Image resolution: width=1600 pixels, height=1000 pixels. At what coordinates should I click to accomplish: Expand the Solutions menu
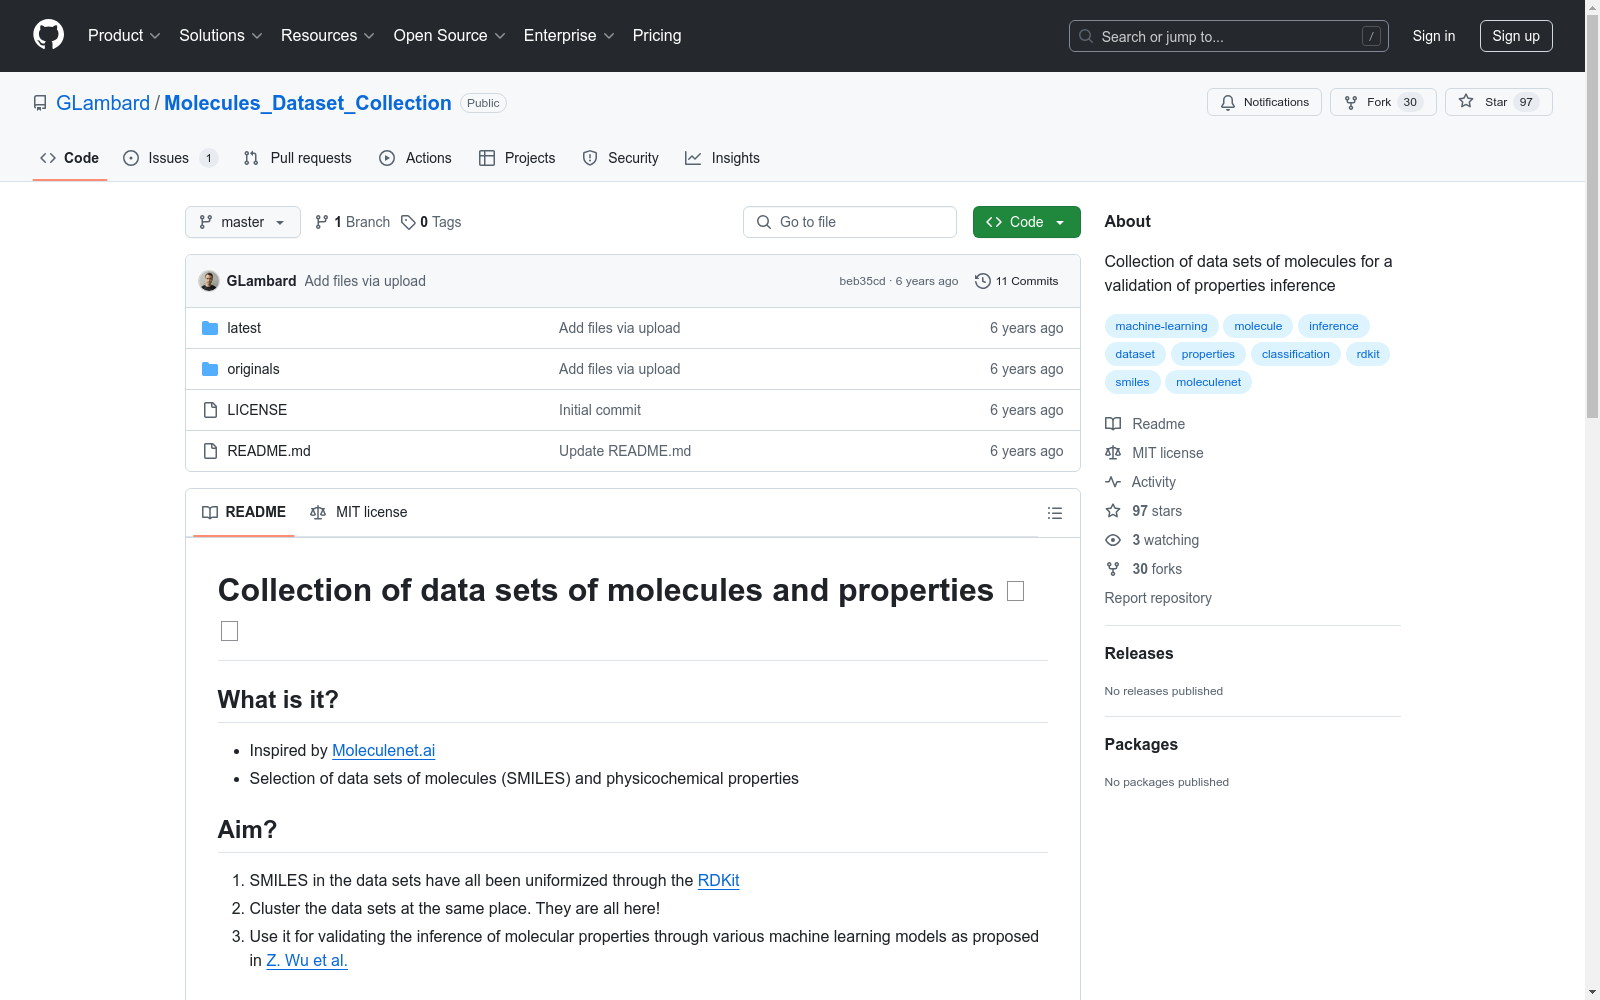coord(221,35)
